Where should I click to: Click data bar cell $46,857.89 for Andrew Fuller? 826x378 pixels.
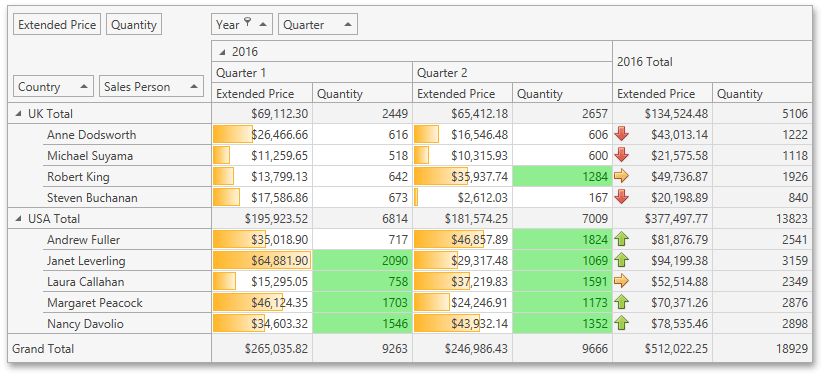(x=462, y=240)
